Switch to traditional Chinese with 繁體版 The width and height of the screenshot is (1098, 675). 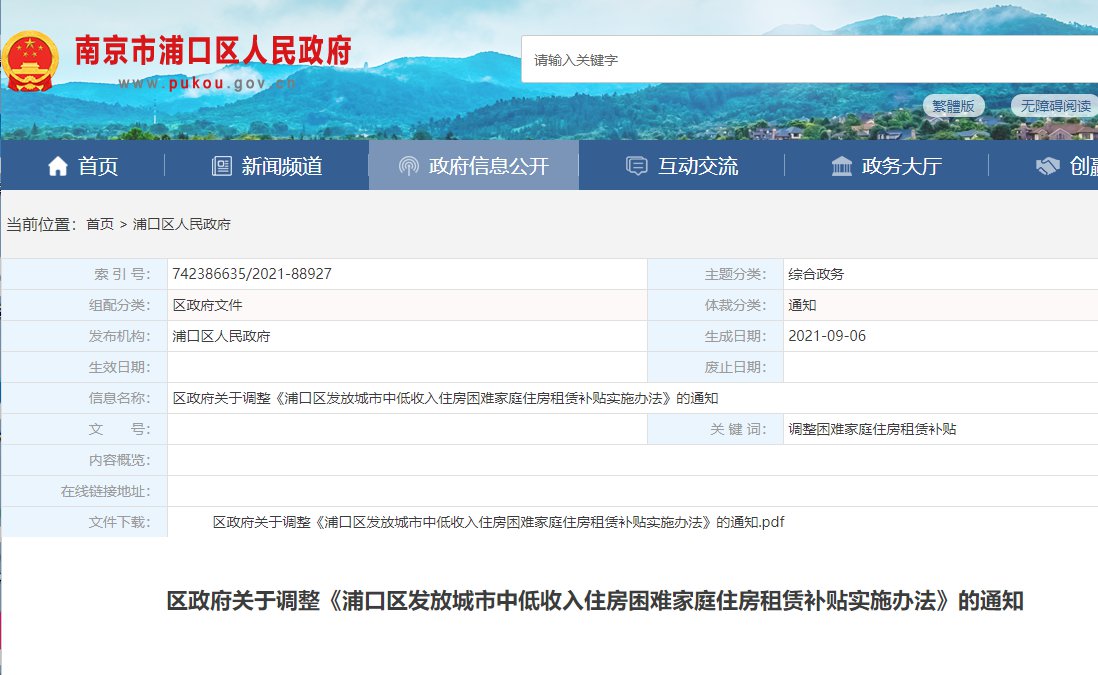pyautogui.click(x=953, y=106)
